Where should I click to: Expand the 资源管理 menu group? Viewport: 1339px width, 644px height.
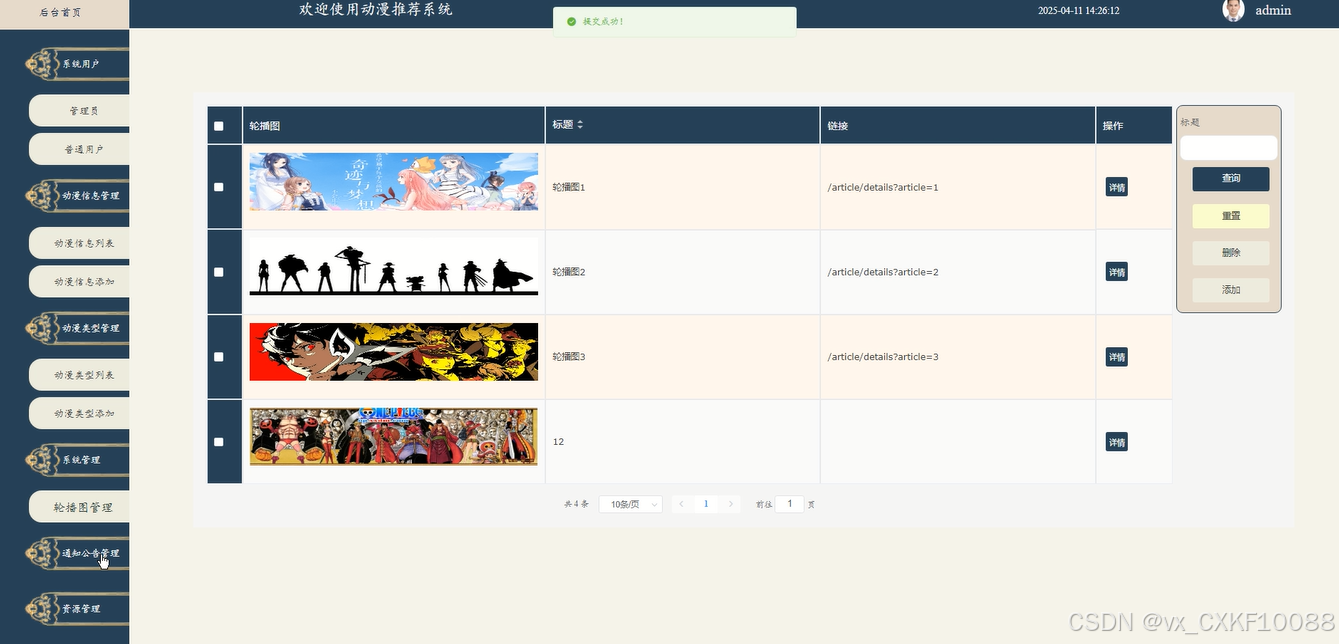(75, 608)
